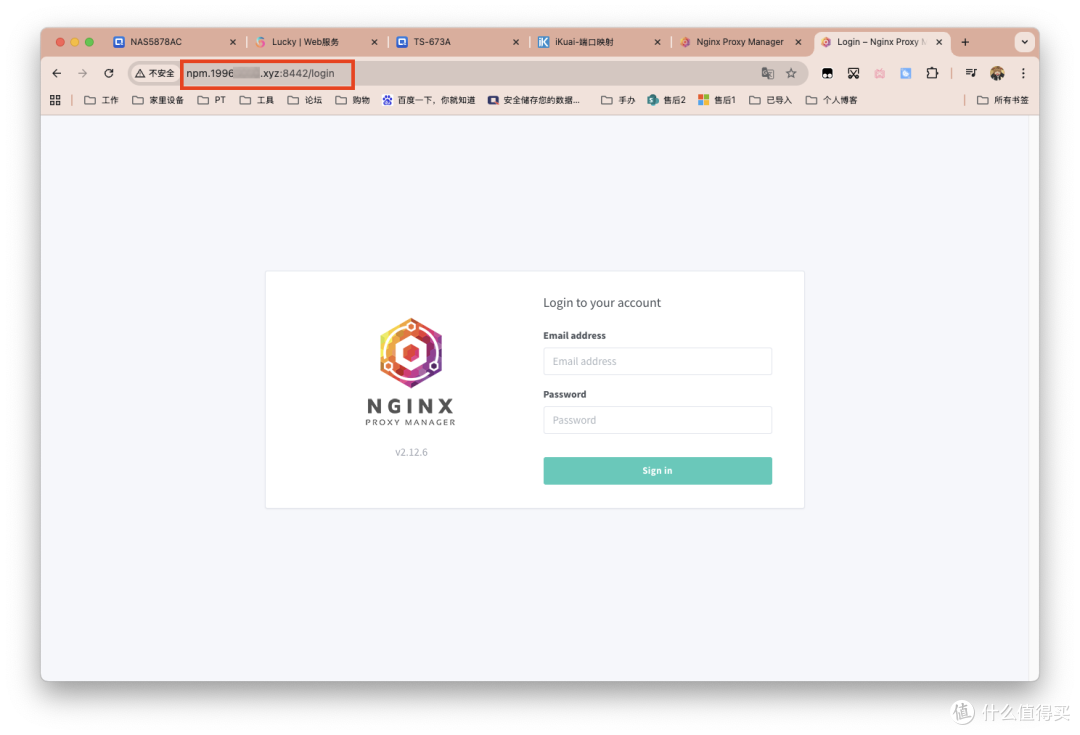
Task: Close the Lucky | Web服务 tab
Action: tap(374, 42)
